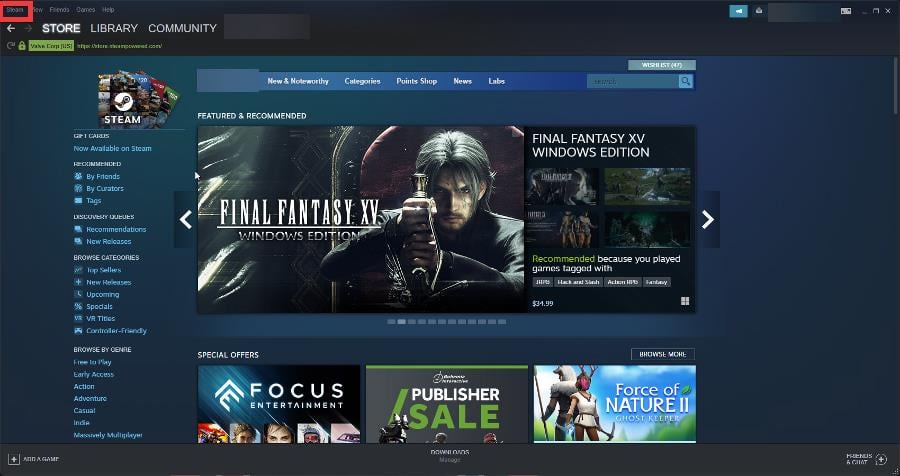
Task: Click the Controller-Friendly gamepad icon
Action: (x=78, y=330)
